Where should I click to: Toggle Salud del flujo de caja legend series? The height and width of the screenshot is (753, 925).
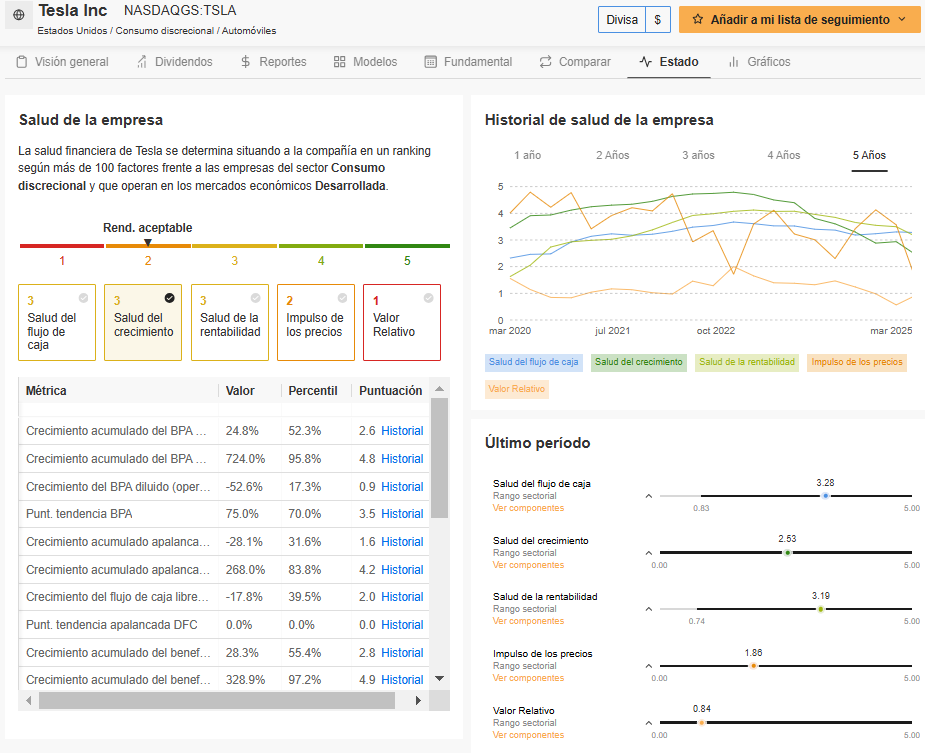533,362
